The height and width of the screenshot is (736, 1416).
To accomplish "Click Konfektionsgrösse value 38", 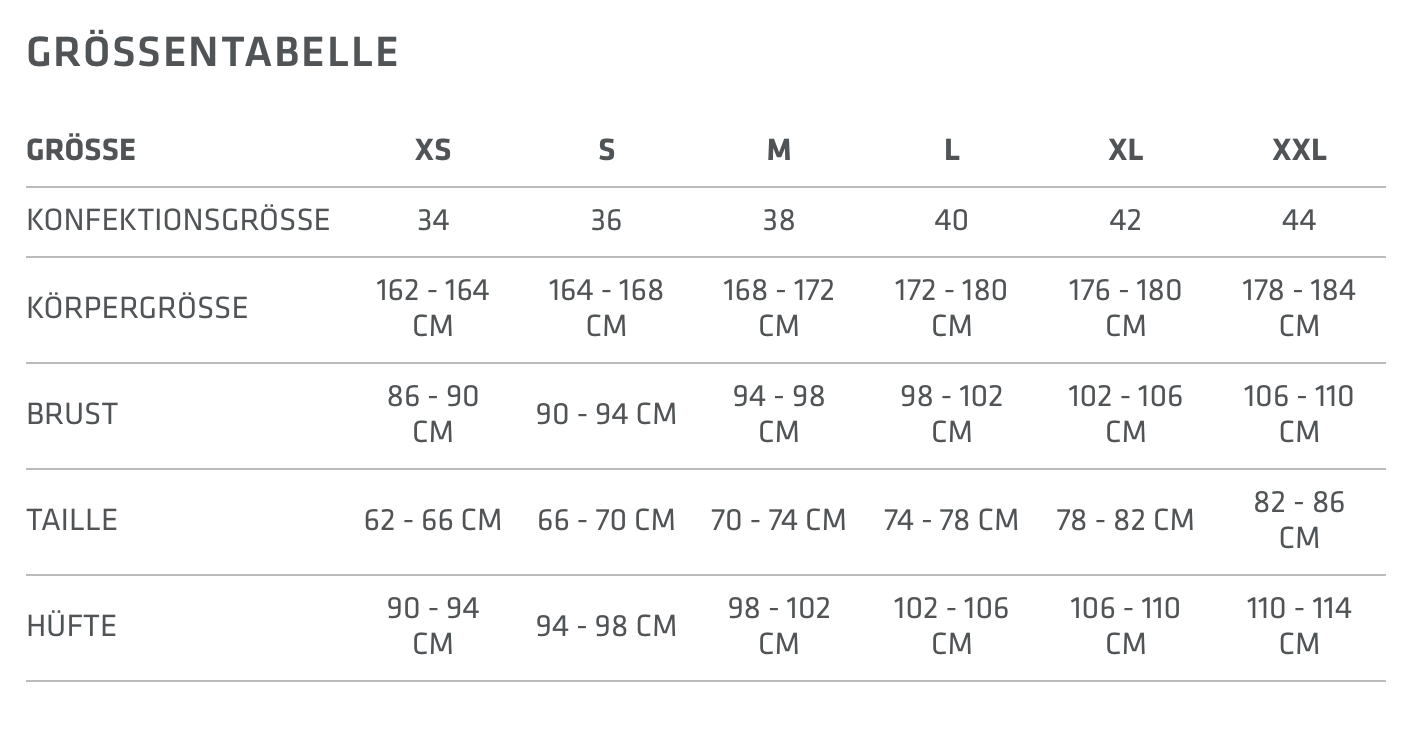I will pyautogui.click(x=779, y=220).
